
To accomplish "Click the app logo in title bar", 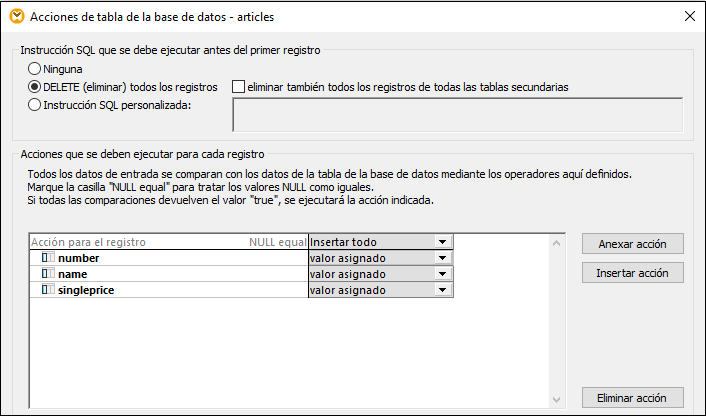I will 14,16.
